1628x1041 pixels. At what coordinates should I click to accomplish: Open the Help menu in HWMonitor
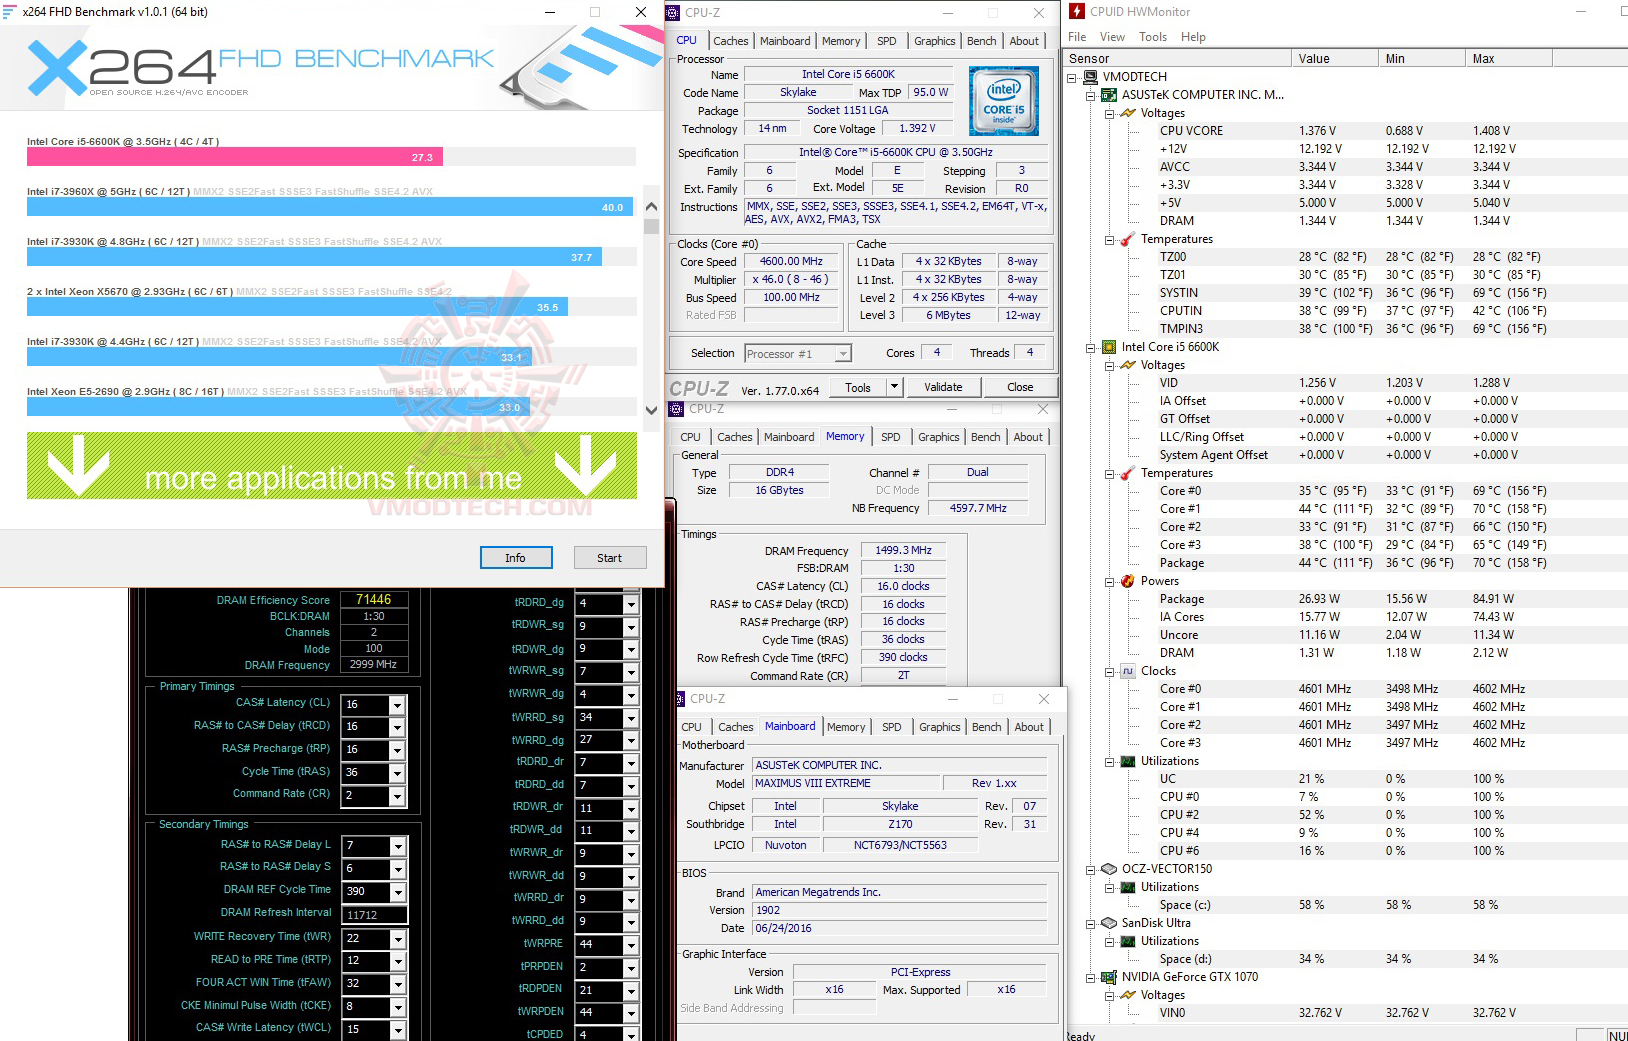[x=1193, y=37]
